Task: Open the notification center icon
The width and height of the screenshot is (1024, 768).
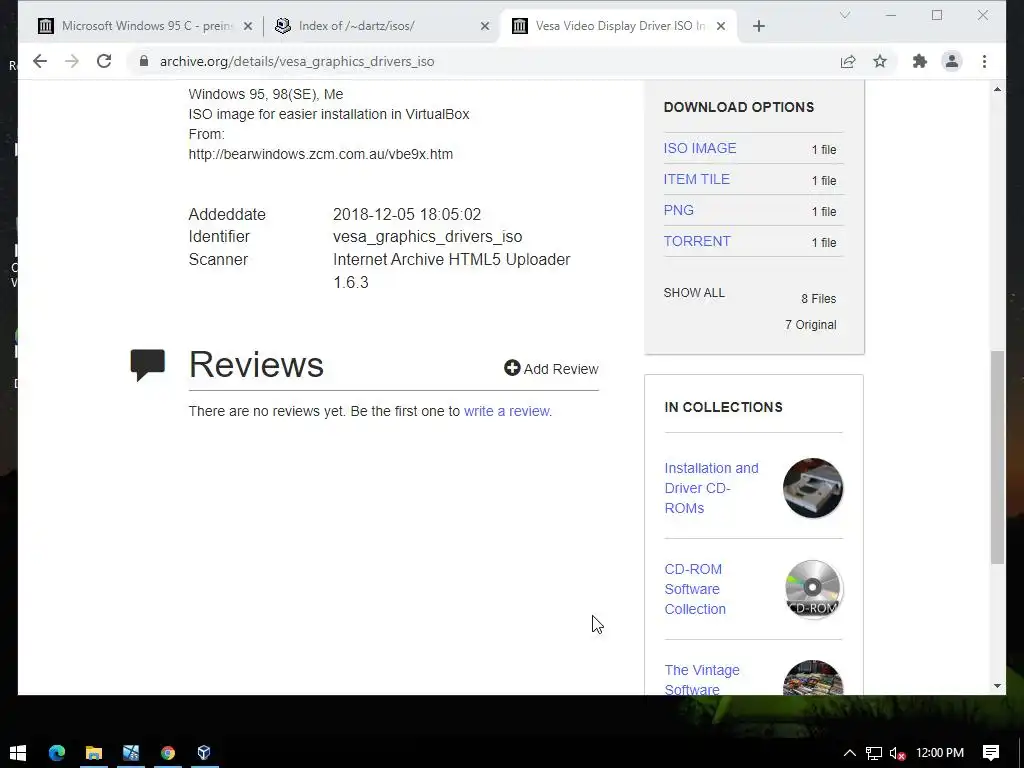Action: coord(991,753)
